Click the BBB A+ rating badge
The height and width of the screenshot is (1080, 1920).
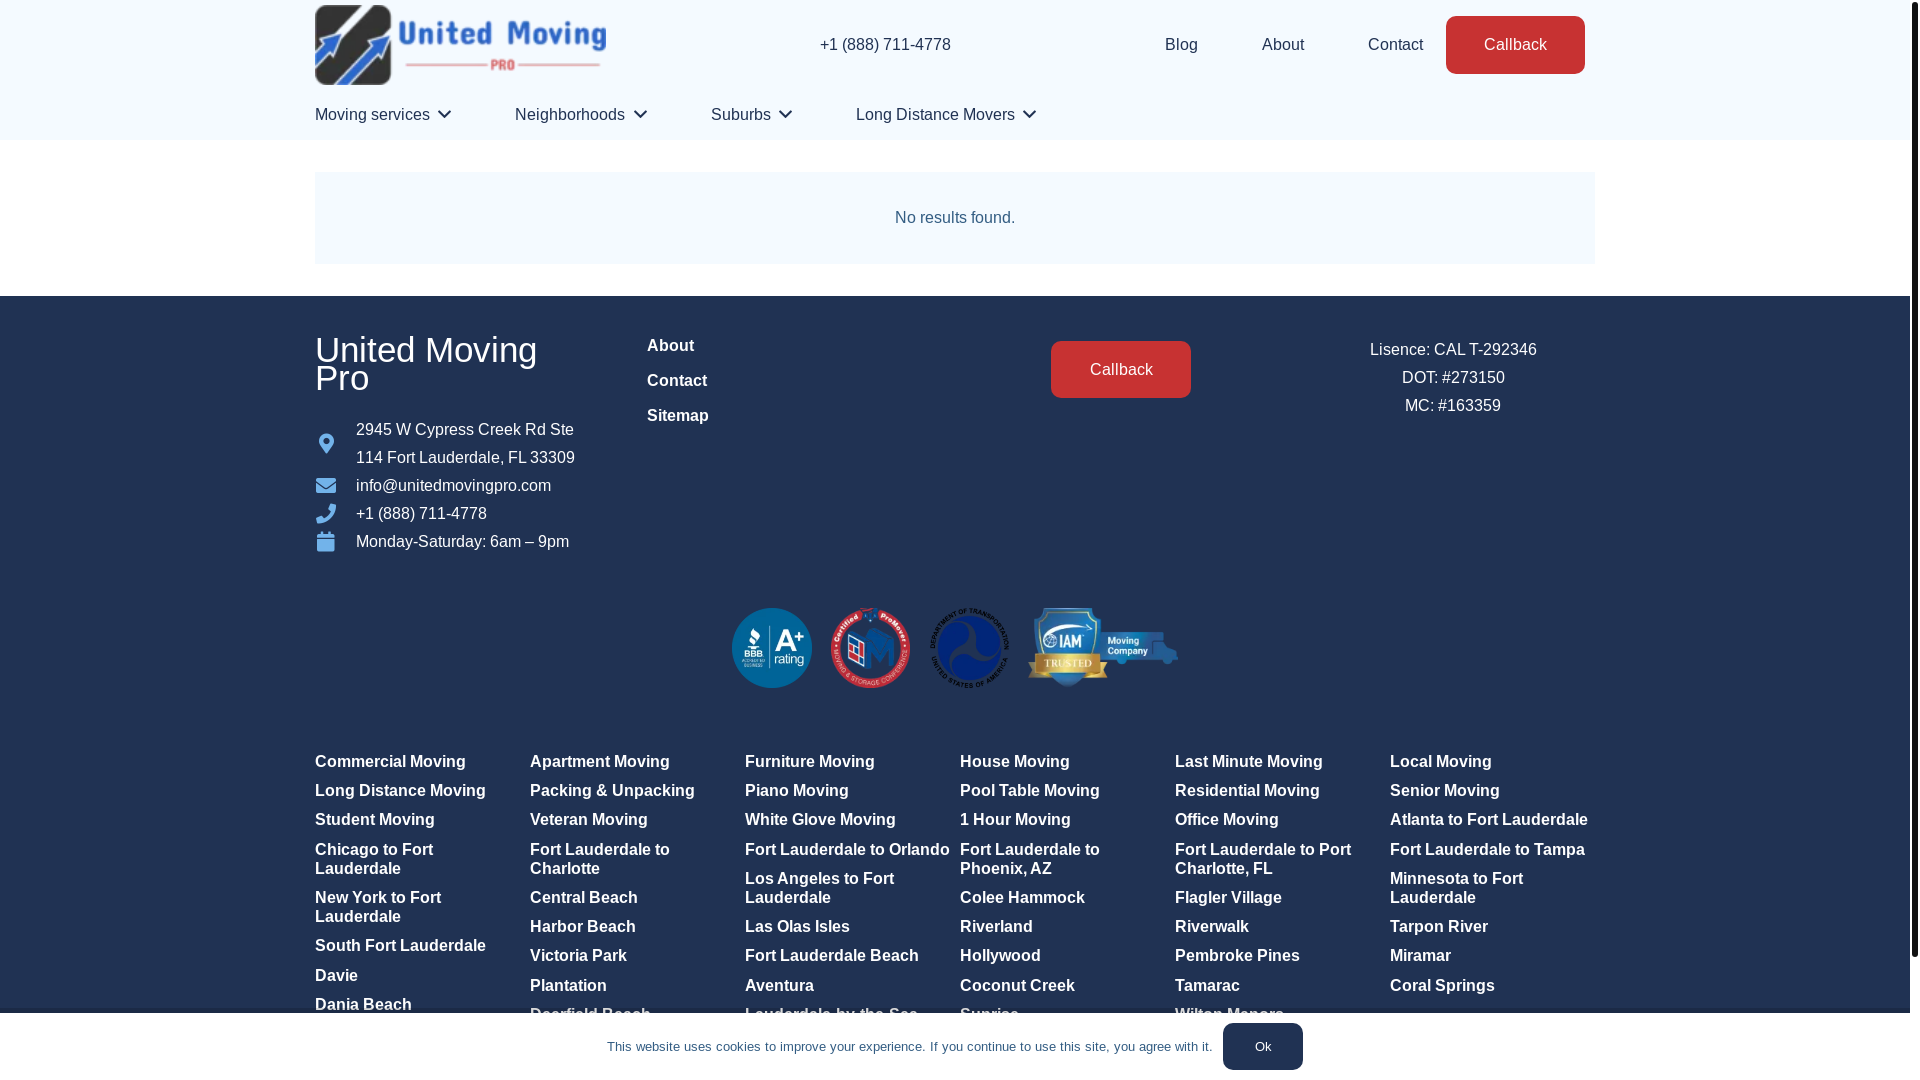coord(772,648)
